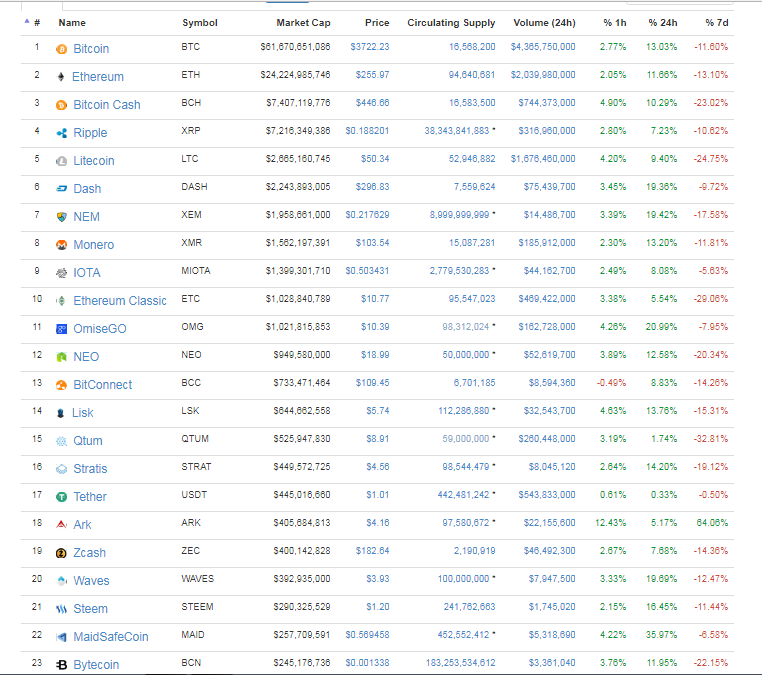Open Litecoin price $50.34 link
The height and width of the screenshot is (675, 762).
click(375, 159)
